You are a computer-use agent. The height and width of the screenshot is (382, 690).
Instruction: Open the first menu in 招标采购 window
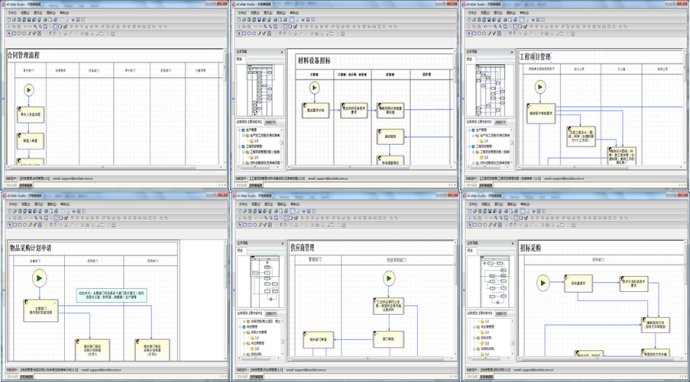point(473,204)
